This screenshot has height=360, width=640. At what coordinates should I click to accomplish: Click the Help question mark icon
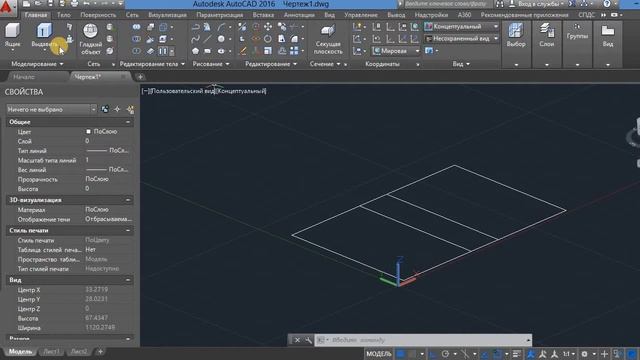607,4
